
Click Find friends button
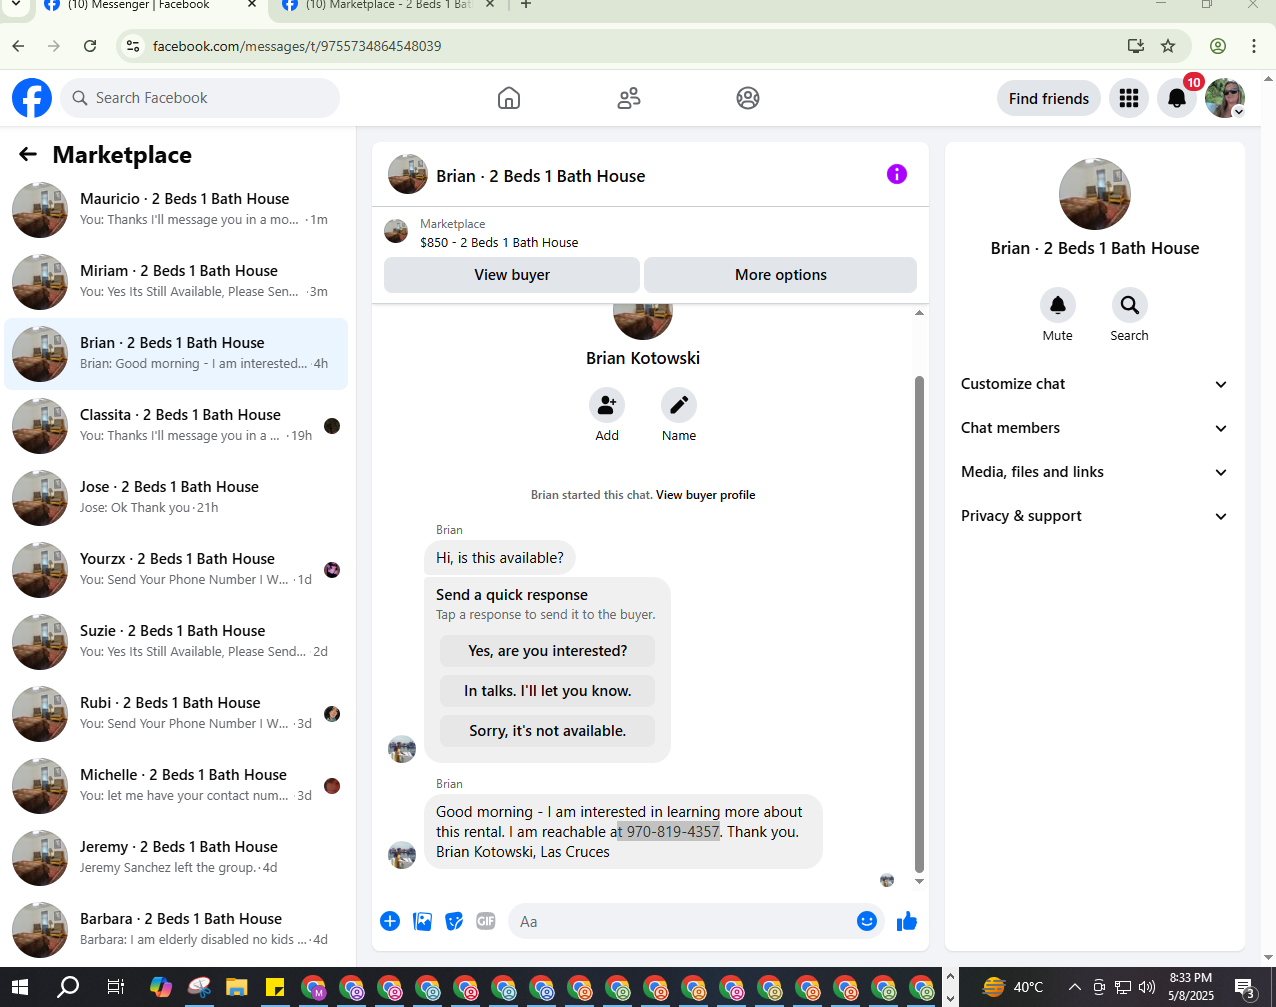(1049, 98)
